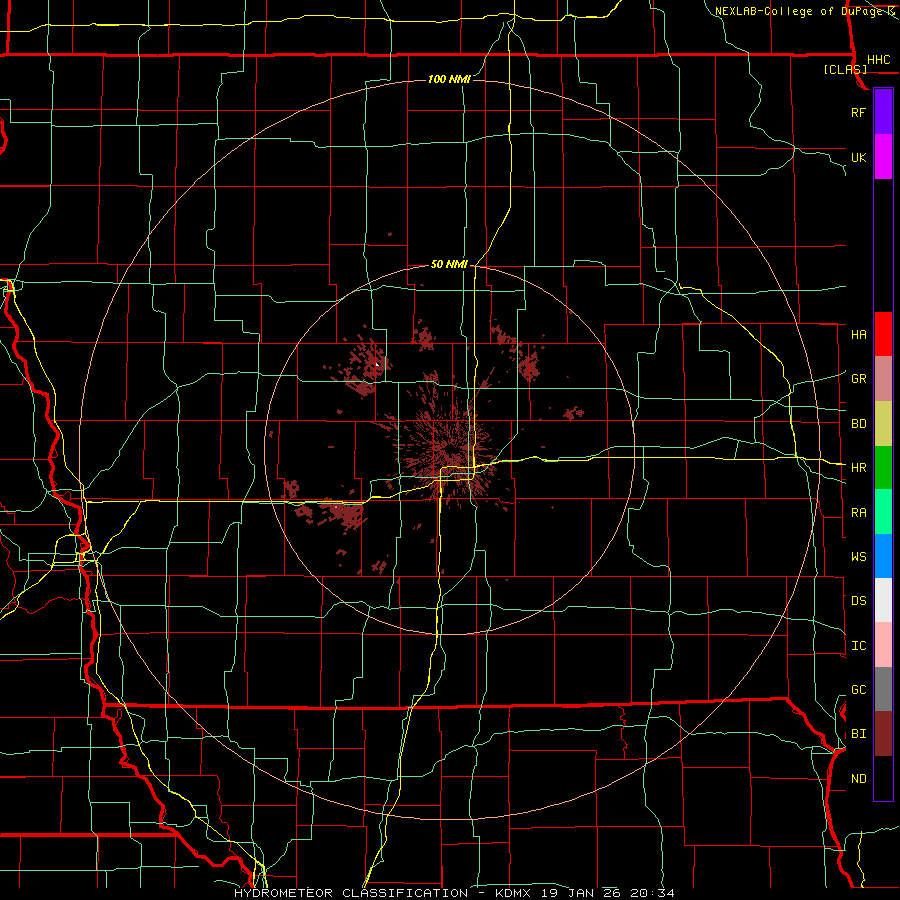Click the white DS legend color swatch
The image size is (900, 900).
(883, 600)
